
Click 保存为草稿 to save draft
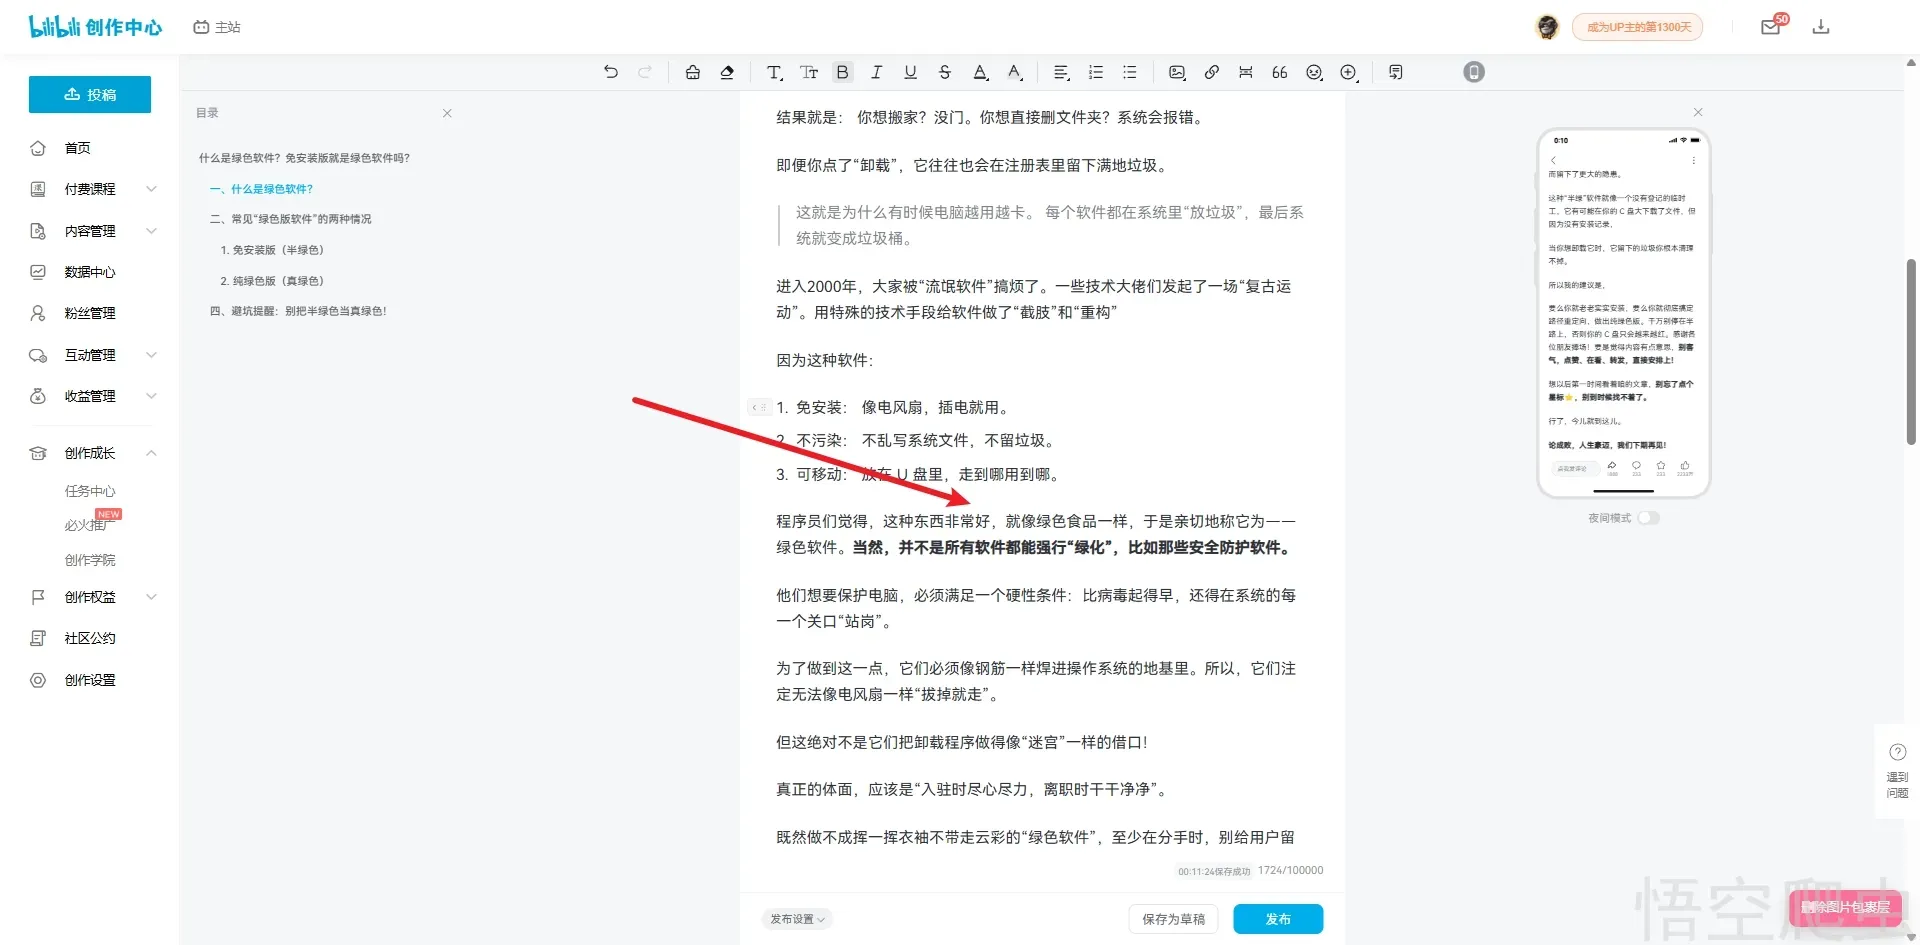[x=1173, y=919]
